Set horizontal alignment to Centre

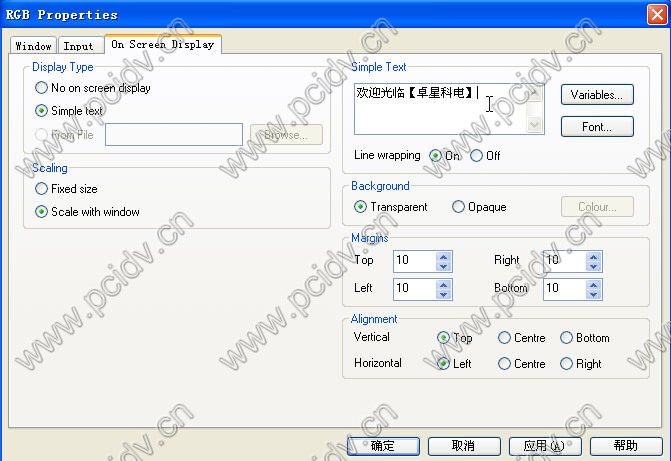pos(522,364)
